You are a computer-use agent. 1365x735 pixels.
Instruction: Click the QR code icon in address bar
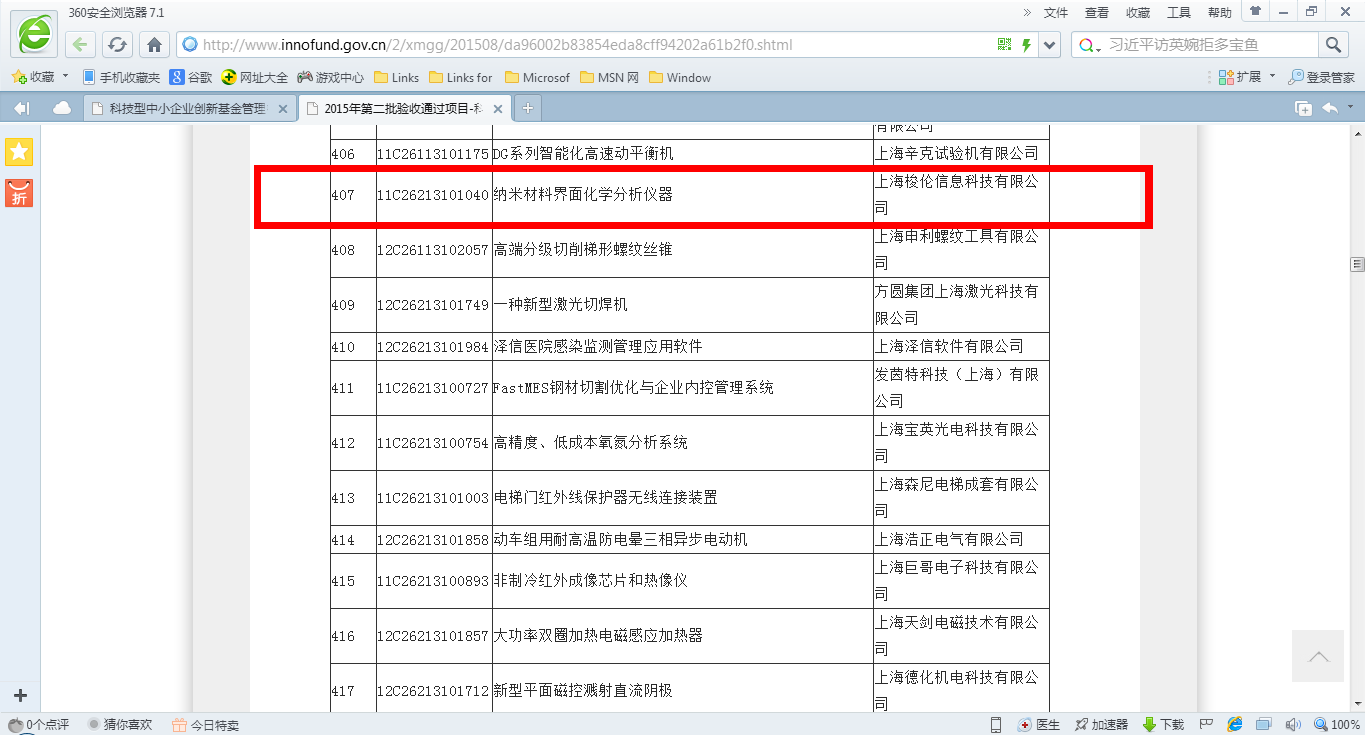pyautogui.click(x=1005, y=45)
